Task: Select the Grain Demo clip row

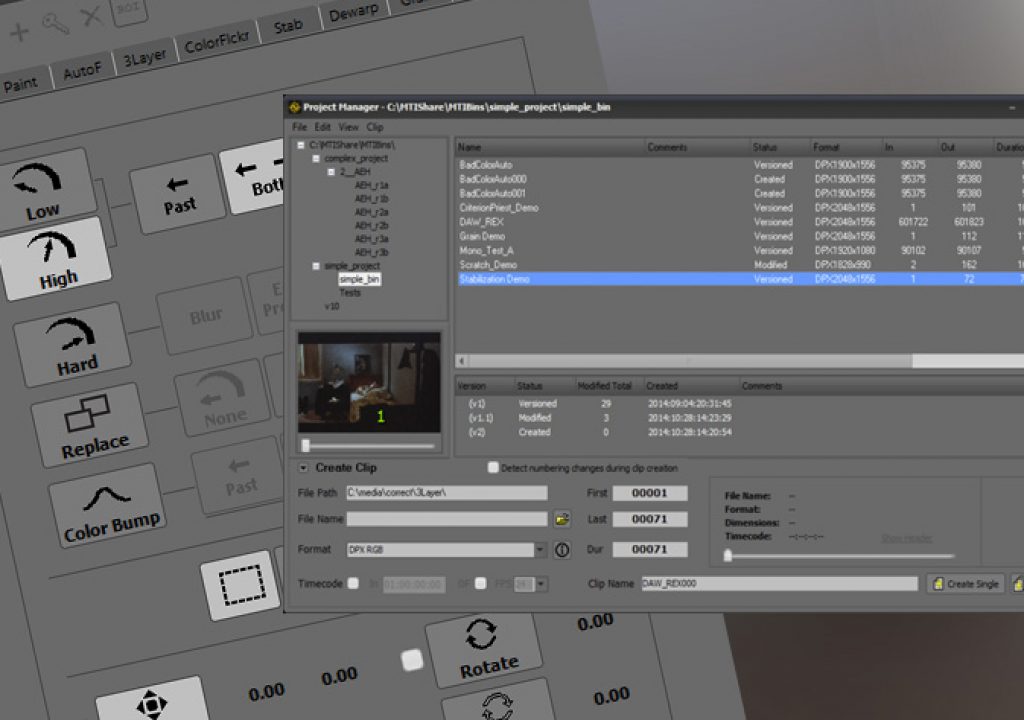Action: pyautogui.click(x=740, y=236)
